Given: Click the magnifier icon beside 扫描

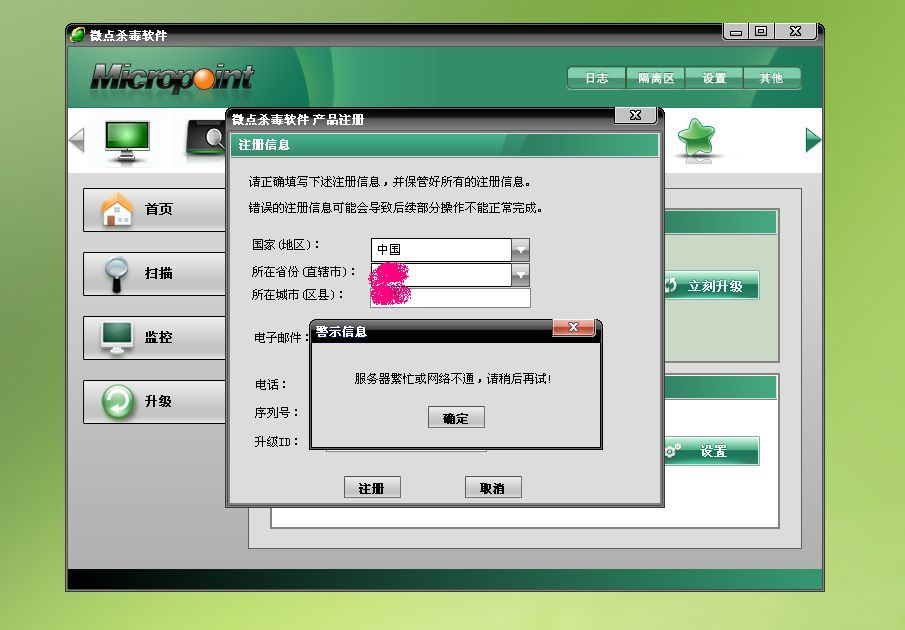Looking at the screenshot, I should (x=116, y=273).
